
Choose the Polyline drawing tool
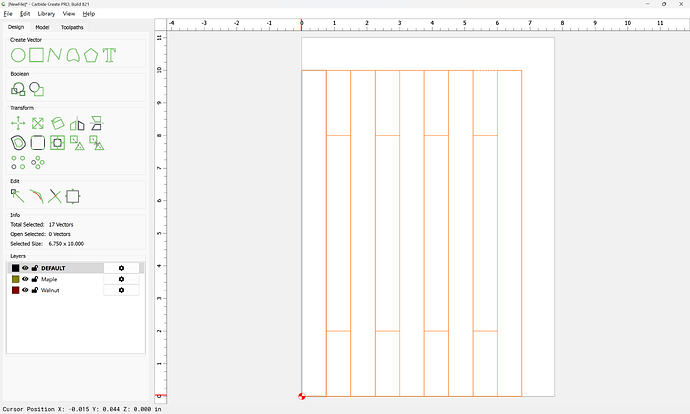[x=55, y=55]
